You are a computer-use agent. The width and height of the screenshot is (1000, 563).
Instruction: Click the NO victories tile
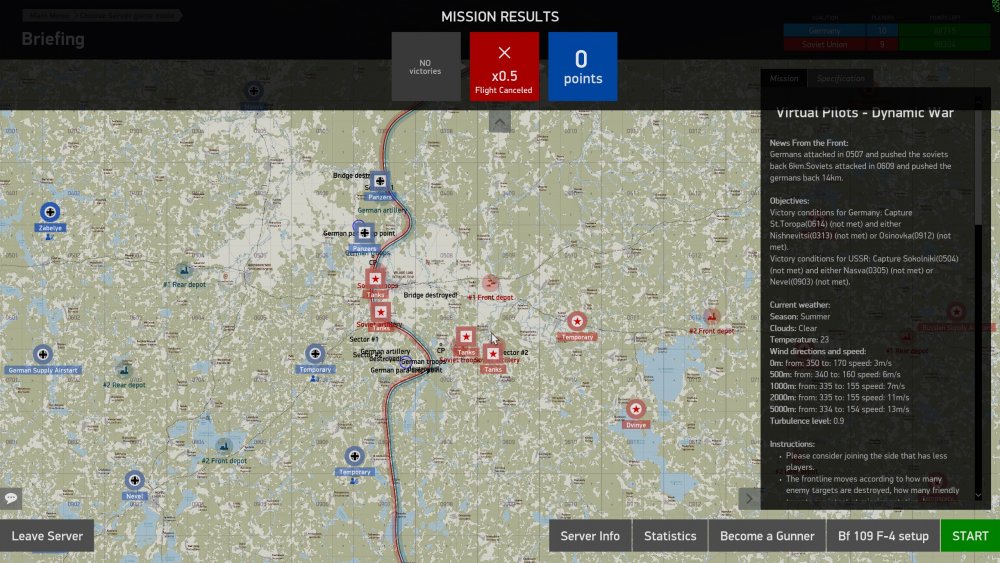pyautogui.click(x=426, y=66)
